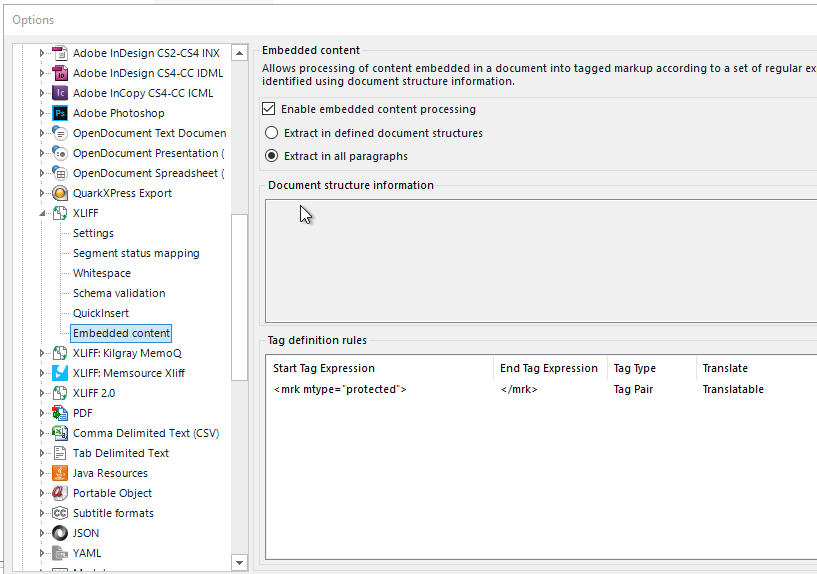817x574 pixels.
Task: Click the OpenDocument Text Document icon
Action: (60, 133)
